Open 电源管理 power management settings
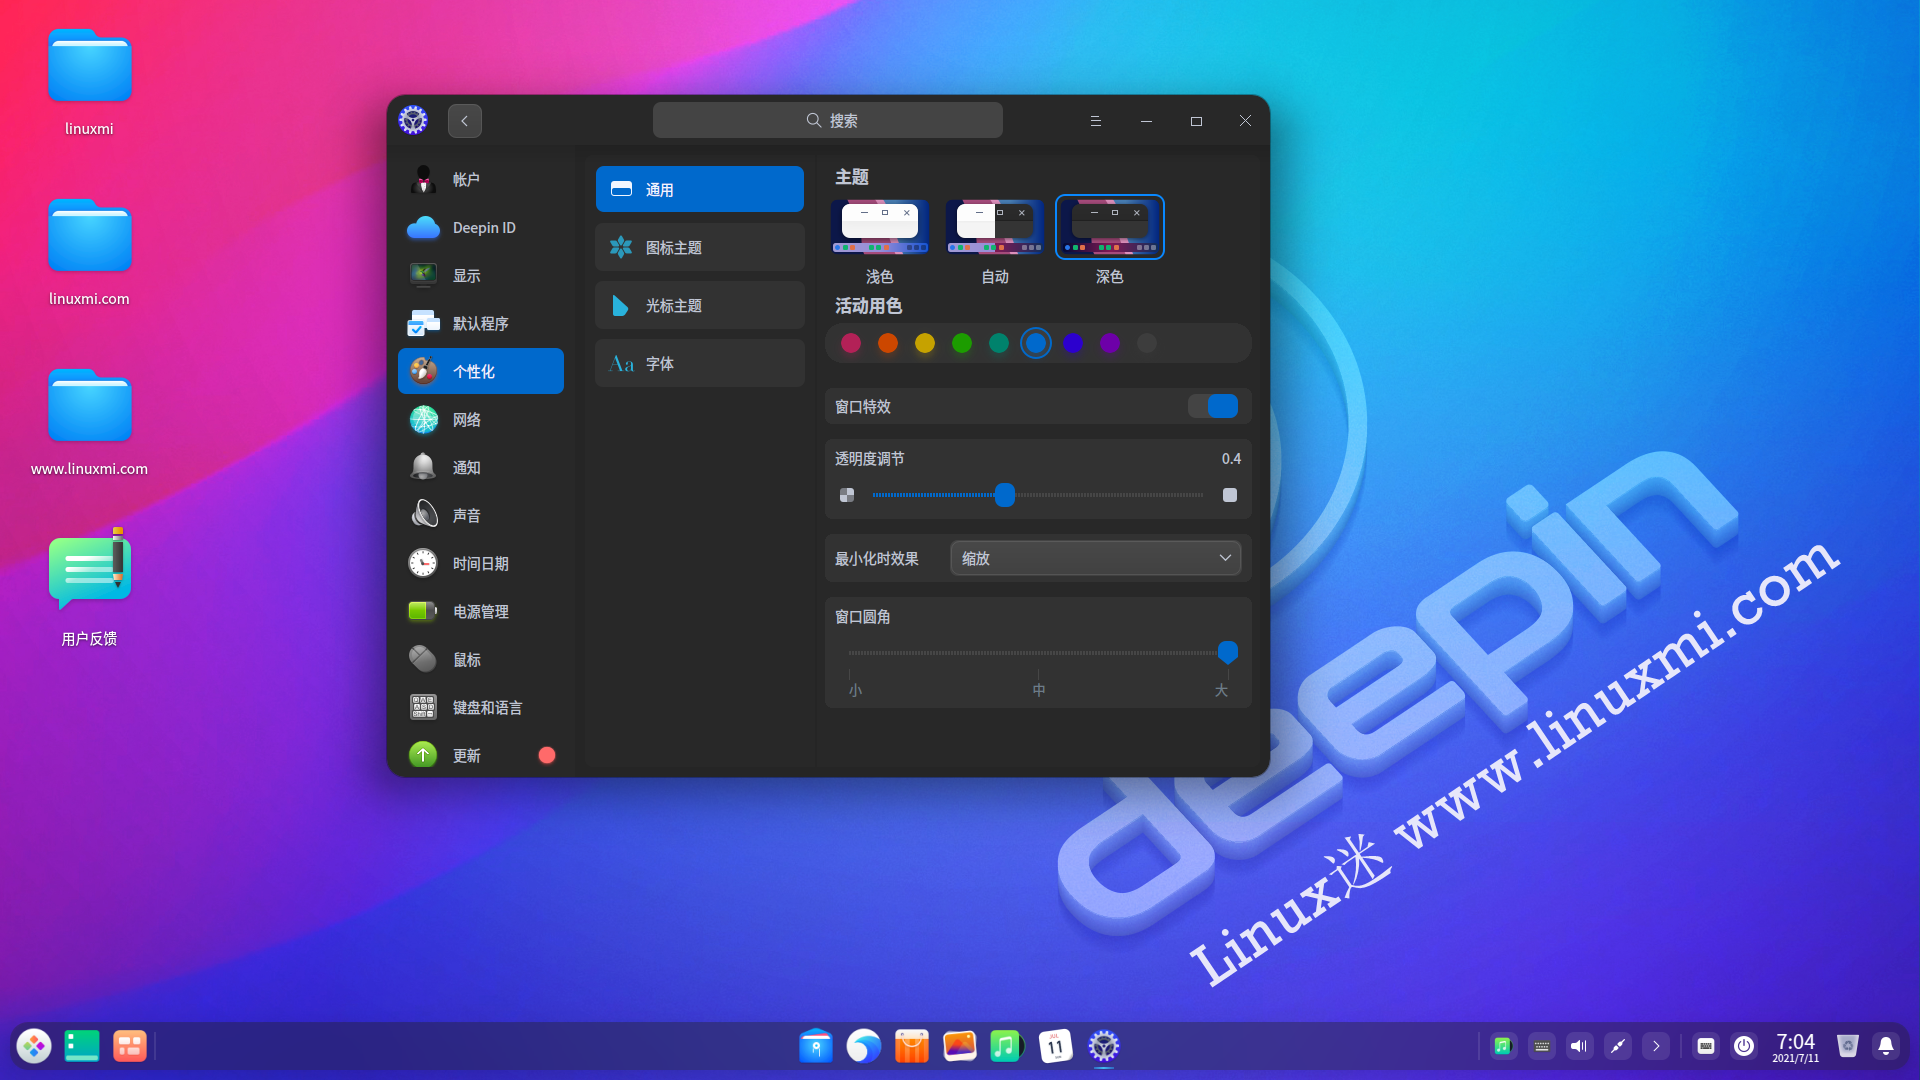1920x1080 pixels. 481,611
